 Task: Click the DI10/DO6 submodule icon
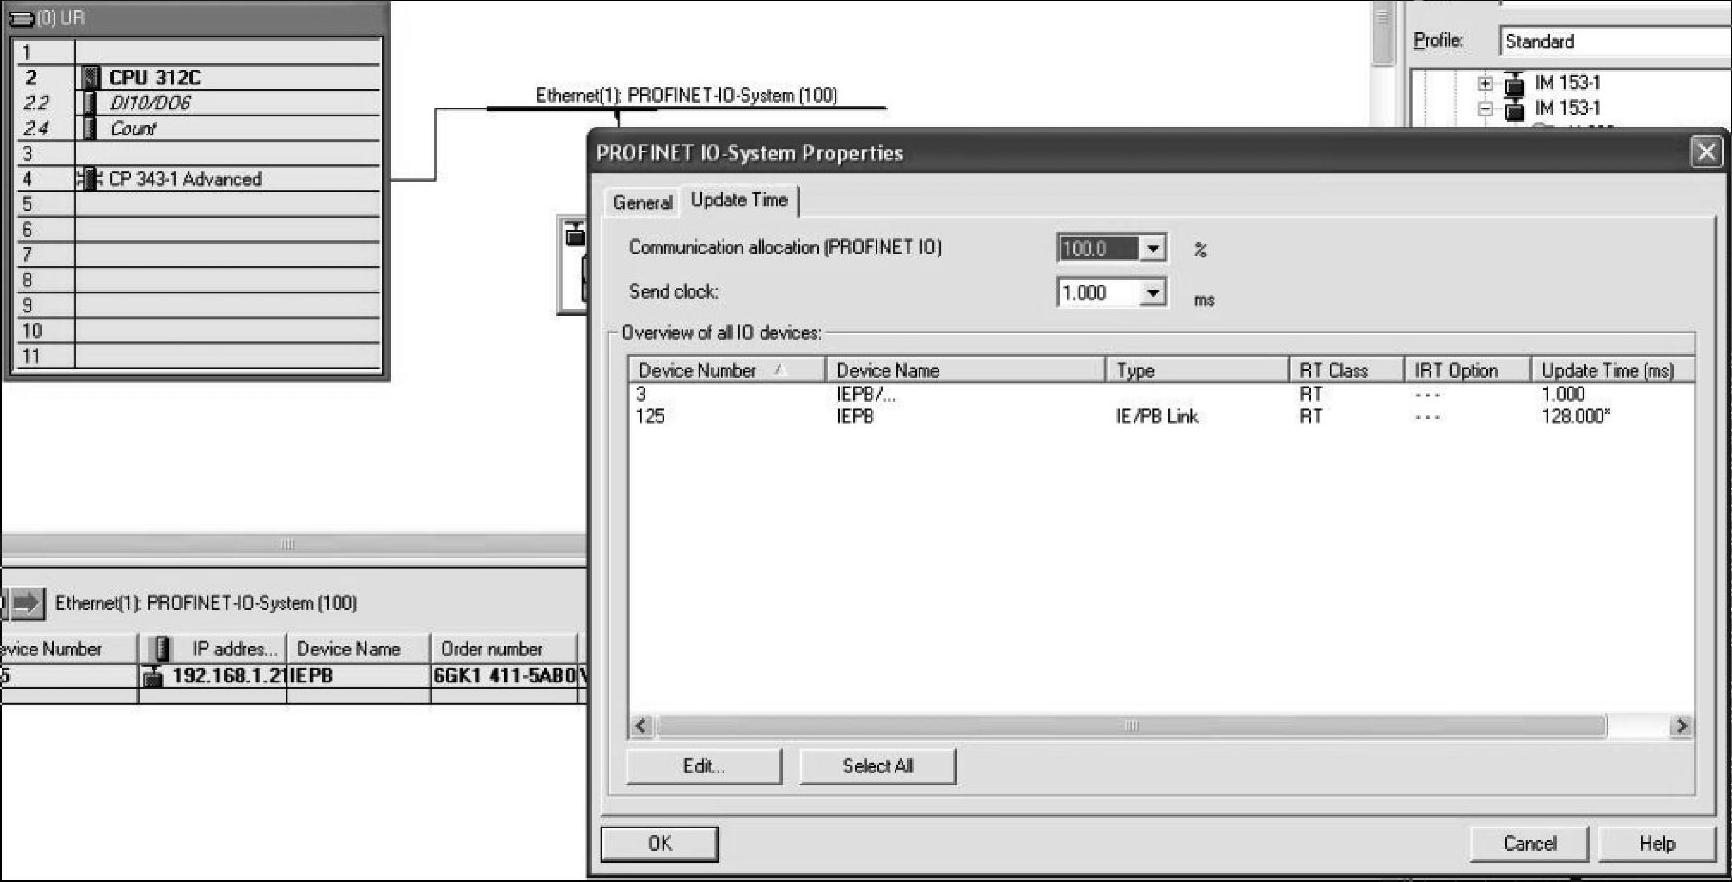(91, 103)
